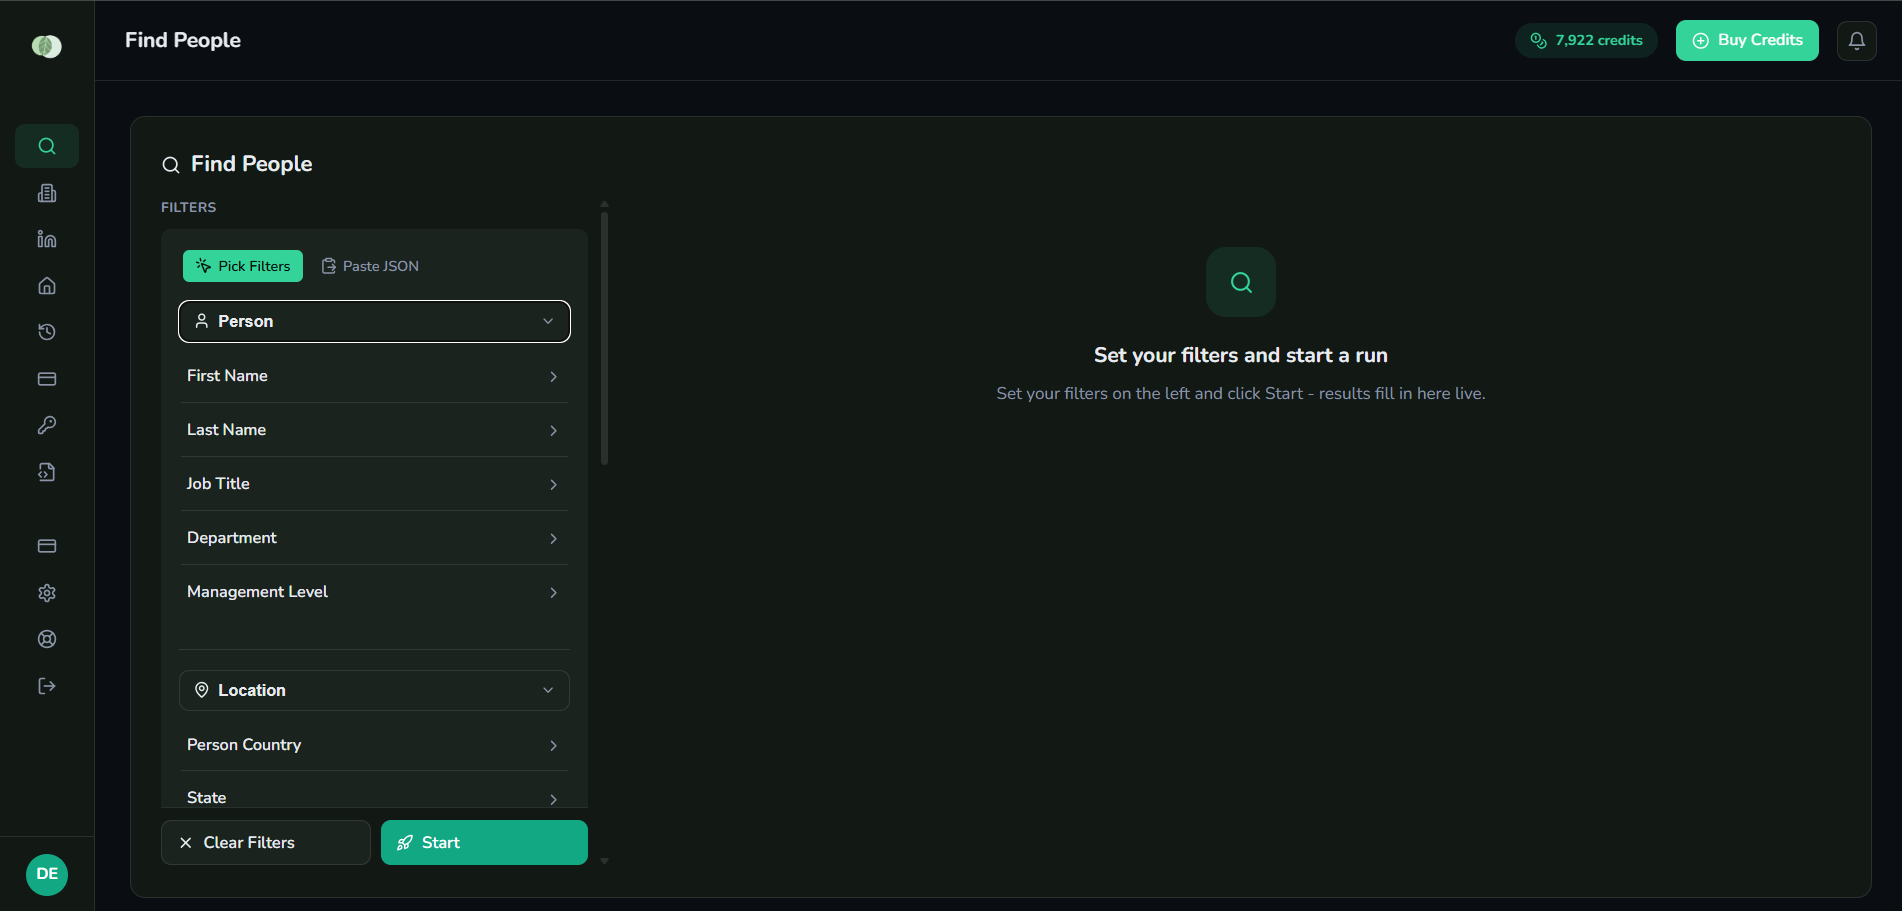Collapse the Location filter group
Viewport: 1902px width, 911px height.
click(x=374, y=690)
